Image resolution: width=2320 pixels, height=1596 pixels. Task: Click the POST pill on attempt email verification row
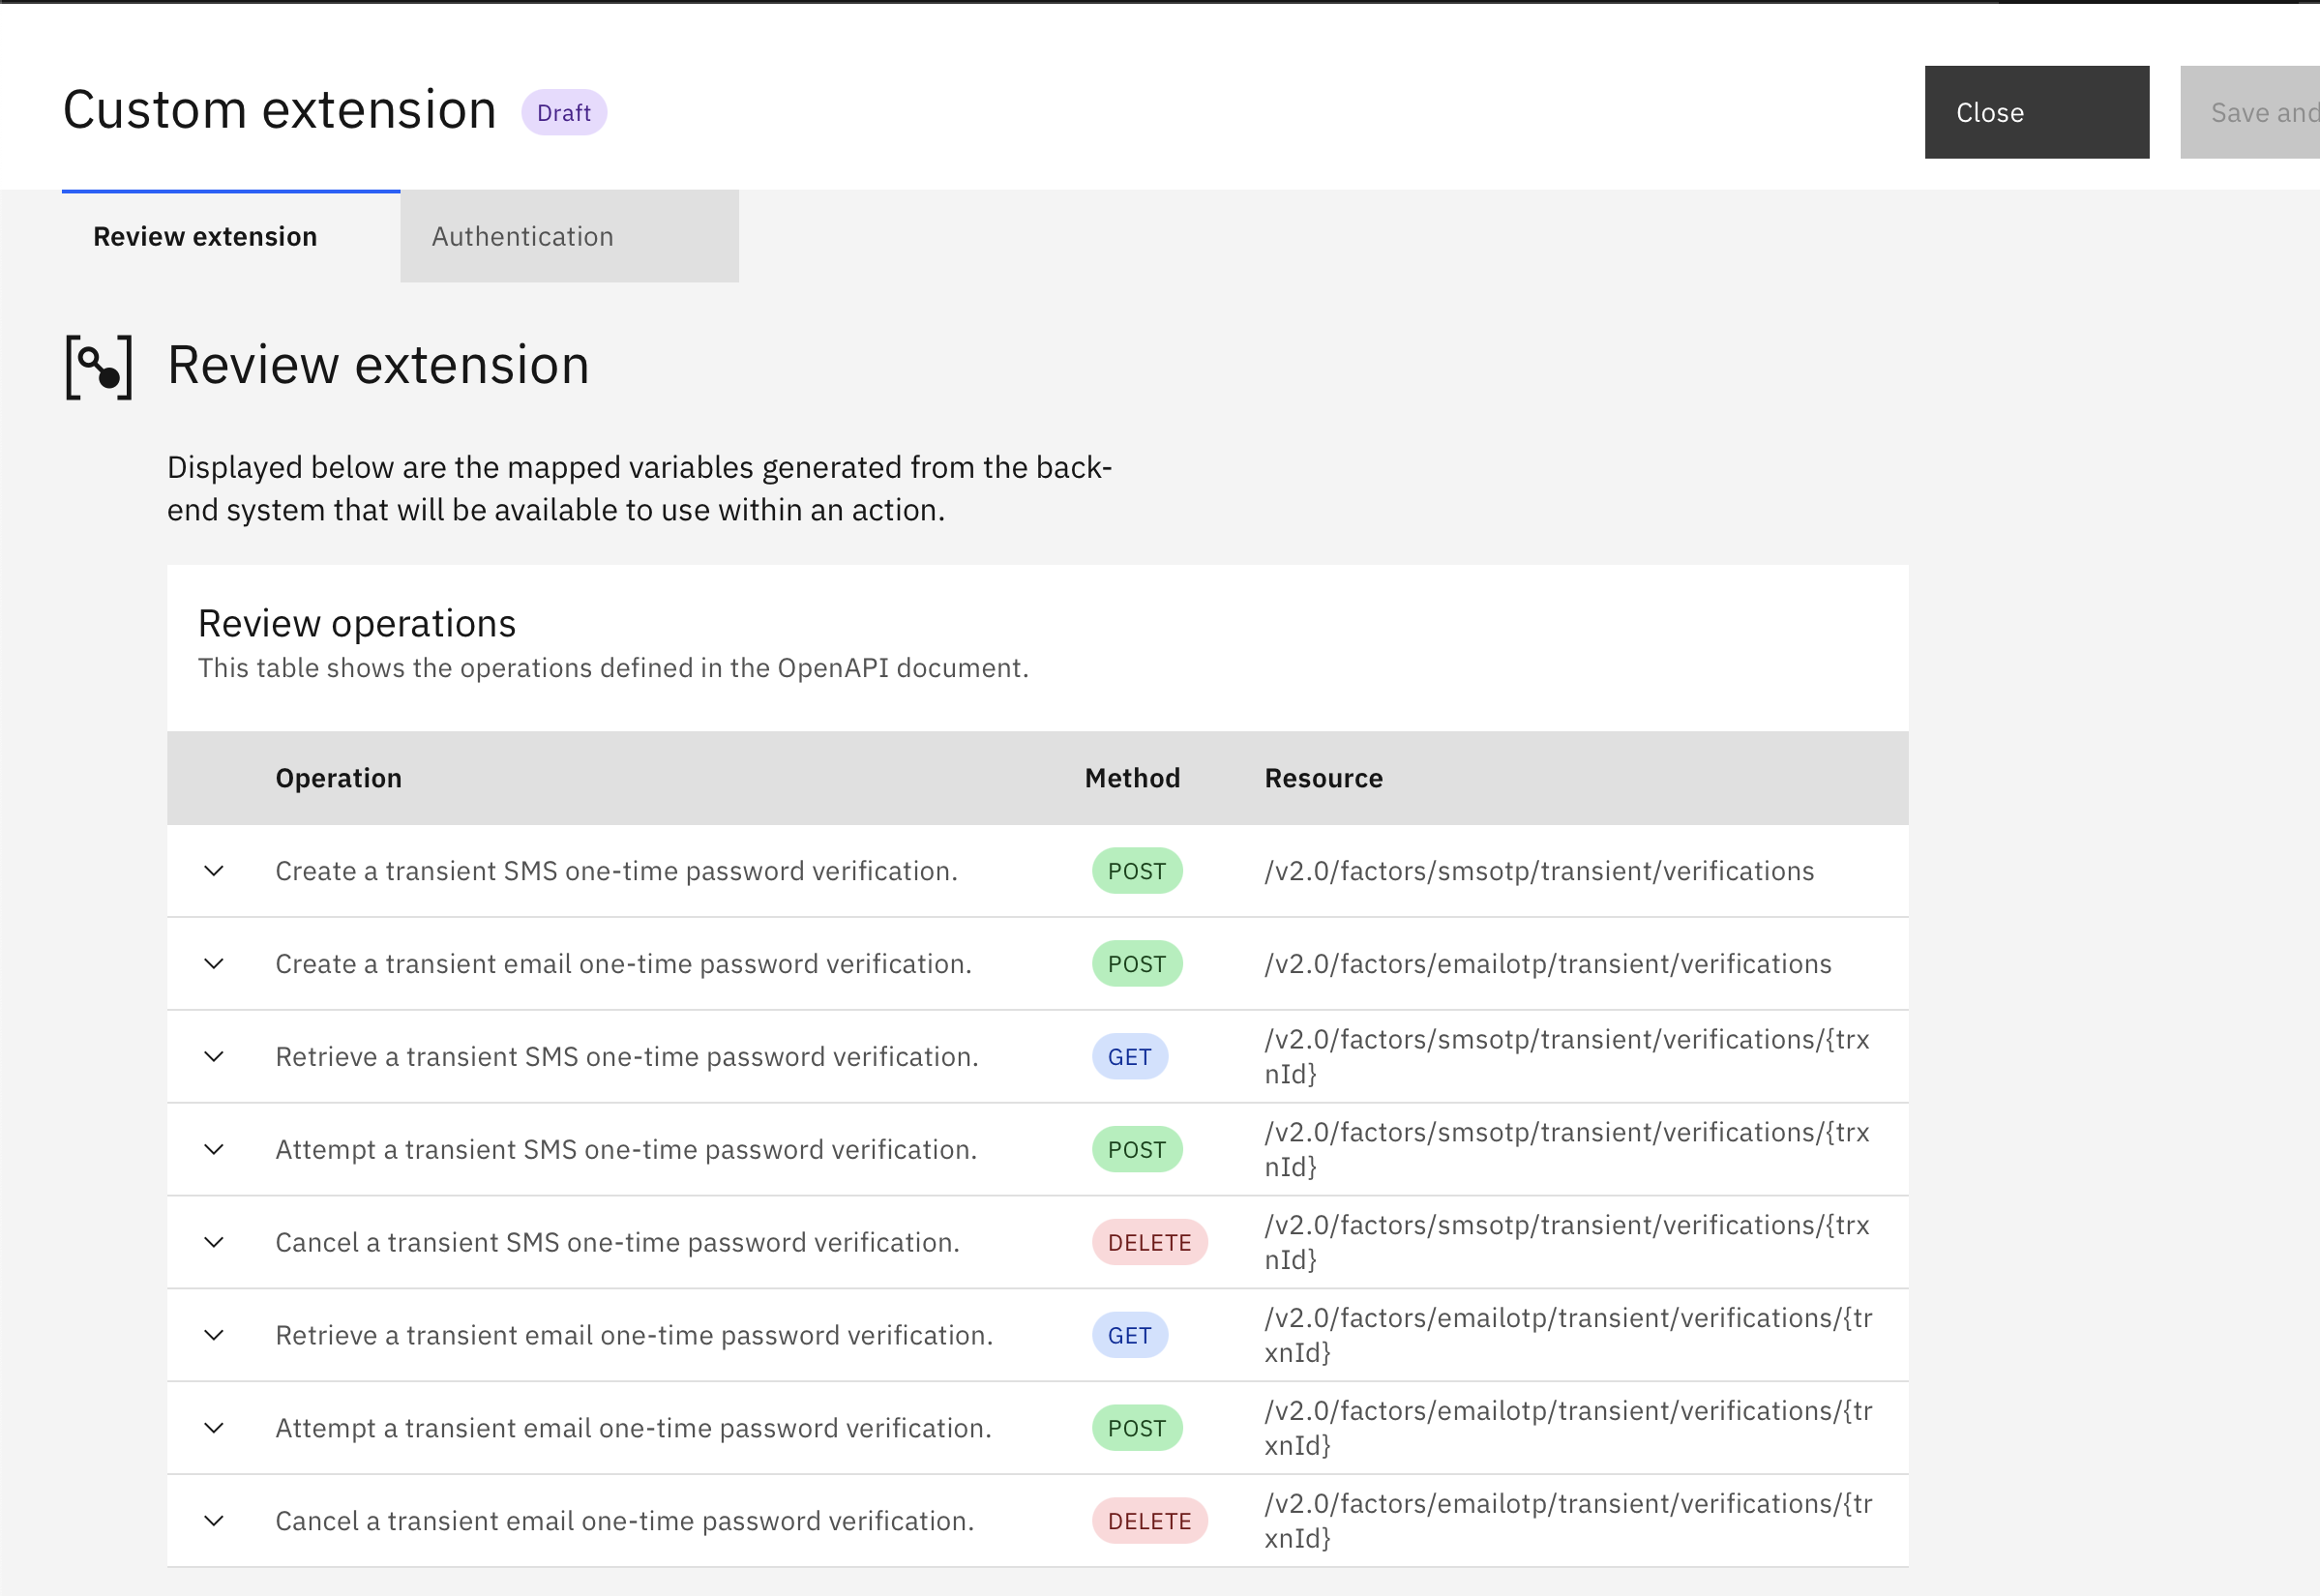click(1136, 1428)
